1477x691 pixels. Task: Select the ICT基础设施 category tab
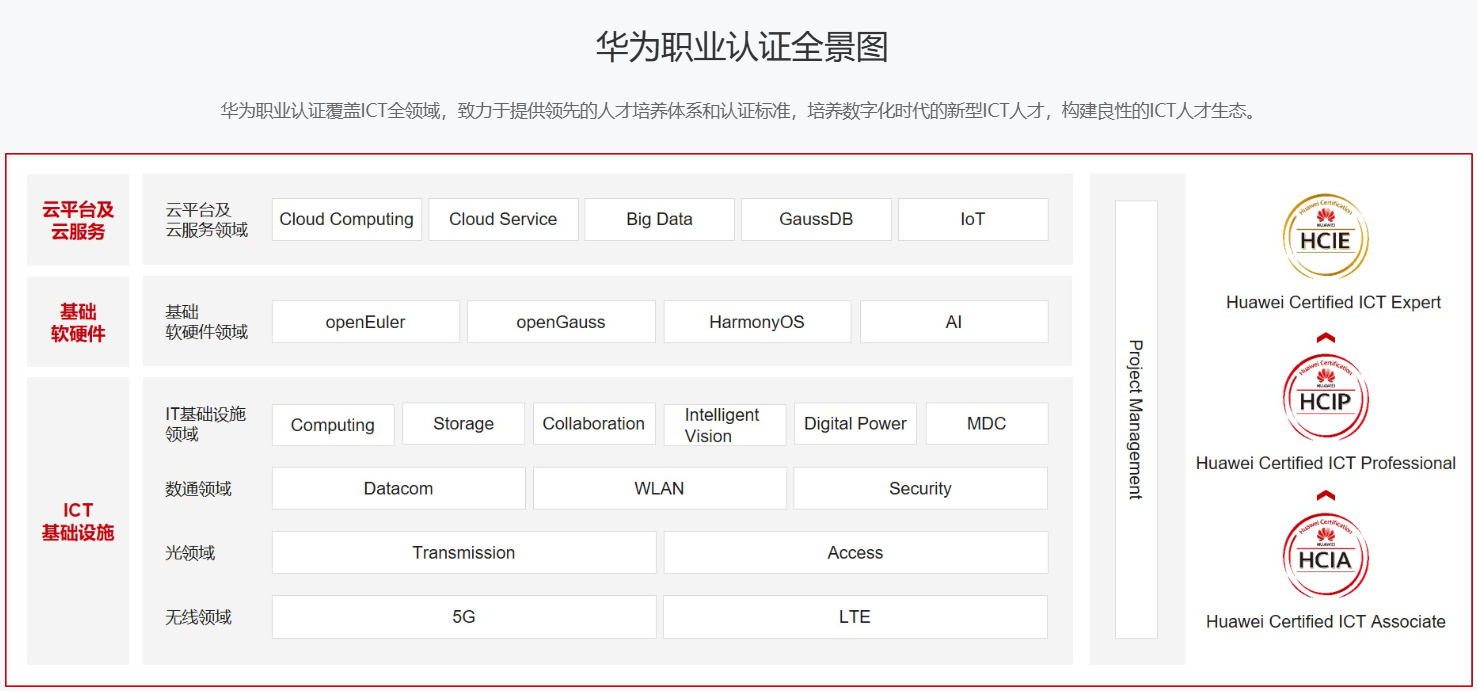[78, 521]
